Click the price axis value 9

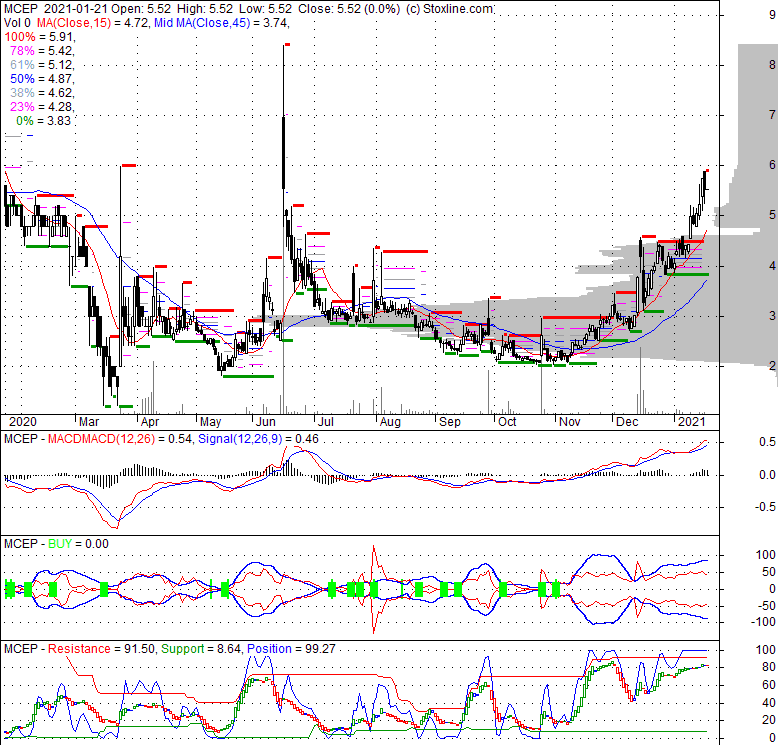[773, 14]
